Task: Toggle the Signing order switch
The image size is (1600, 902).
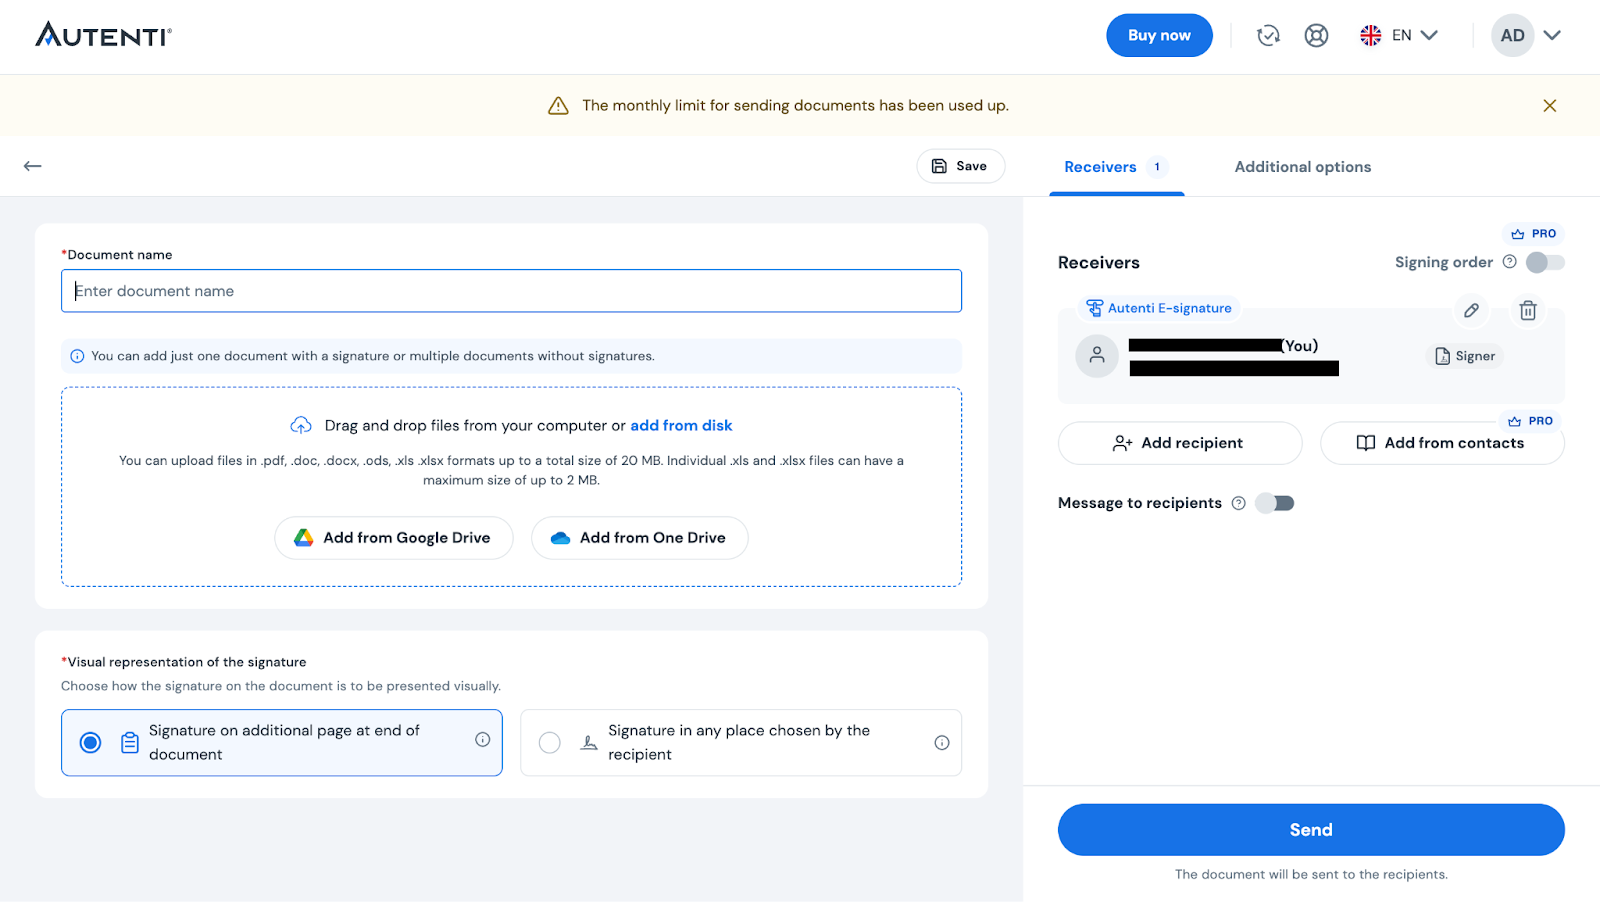Action: pos(1545,262)
